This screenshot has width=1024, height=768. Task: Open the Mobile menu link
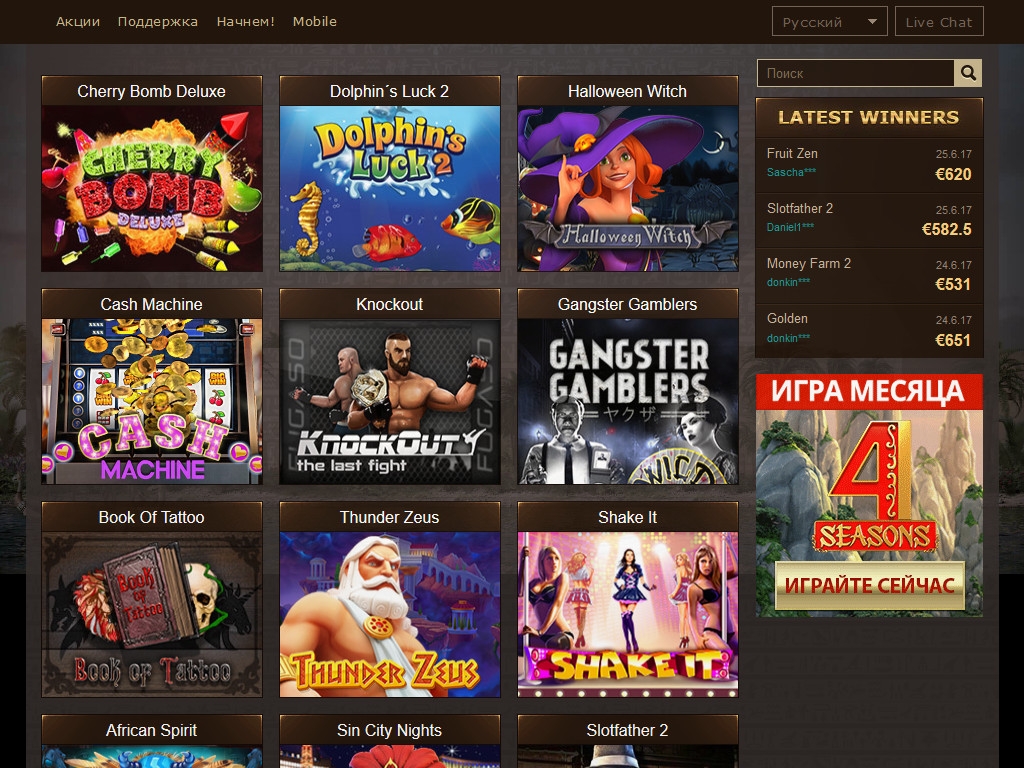pyautogui.click(x=314, y=21)
